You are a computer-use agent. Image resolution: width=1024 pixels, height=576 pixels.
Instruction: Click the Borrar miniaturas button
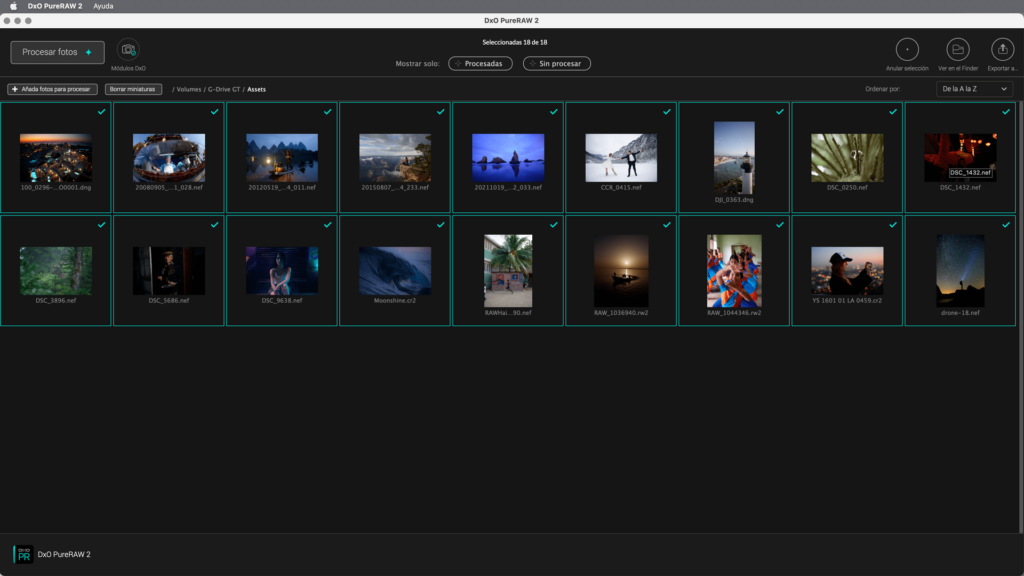click(x=133, y=89)
